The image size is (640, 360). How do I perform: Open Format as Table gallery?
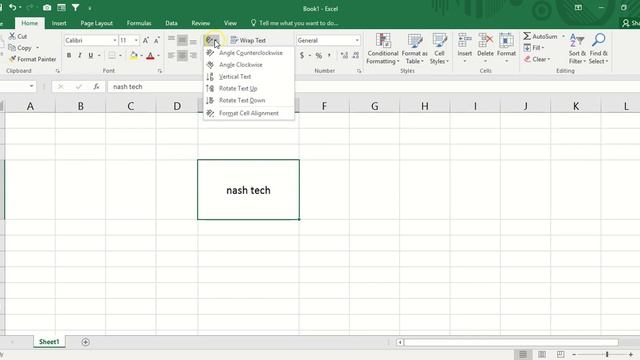tap(414, 49)
